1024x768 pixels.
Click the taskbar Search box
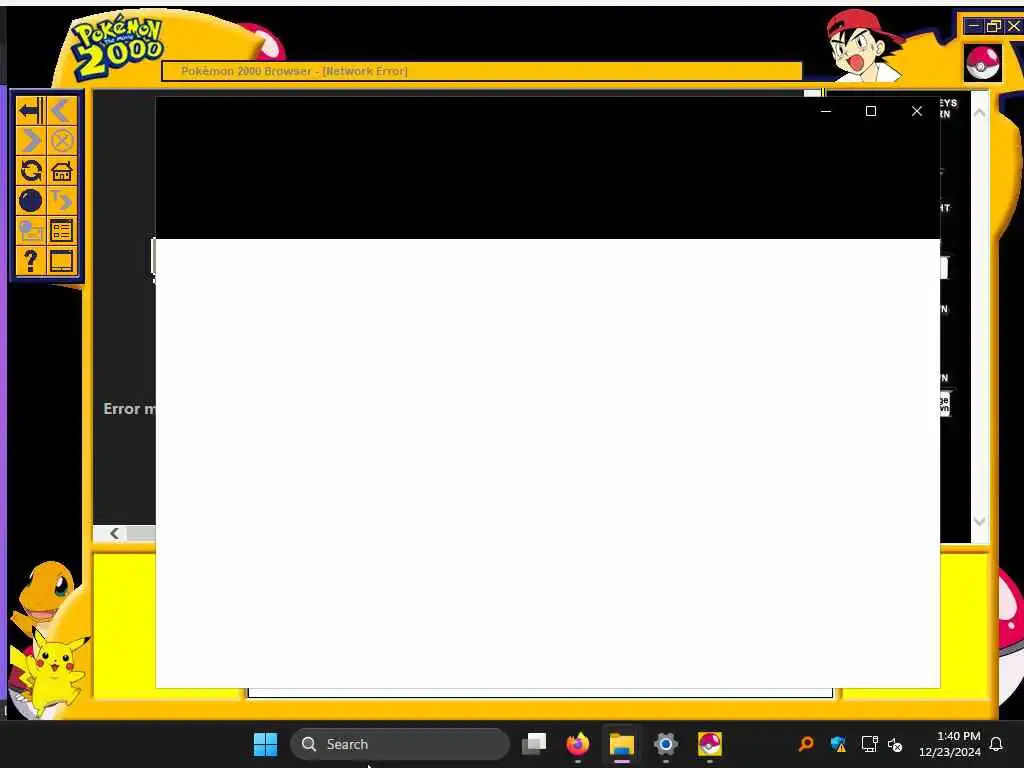pos(400,744)
